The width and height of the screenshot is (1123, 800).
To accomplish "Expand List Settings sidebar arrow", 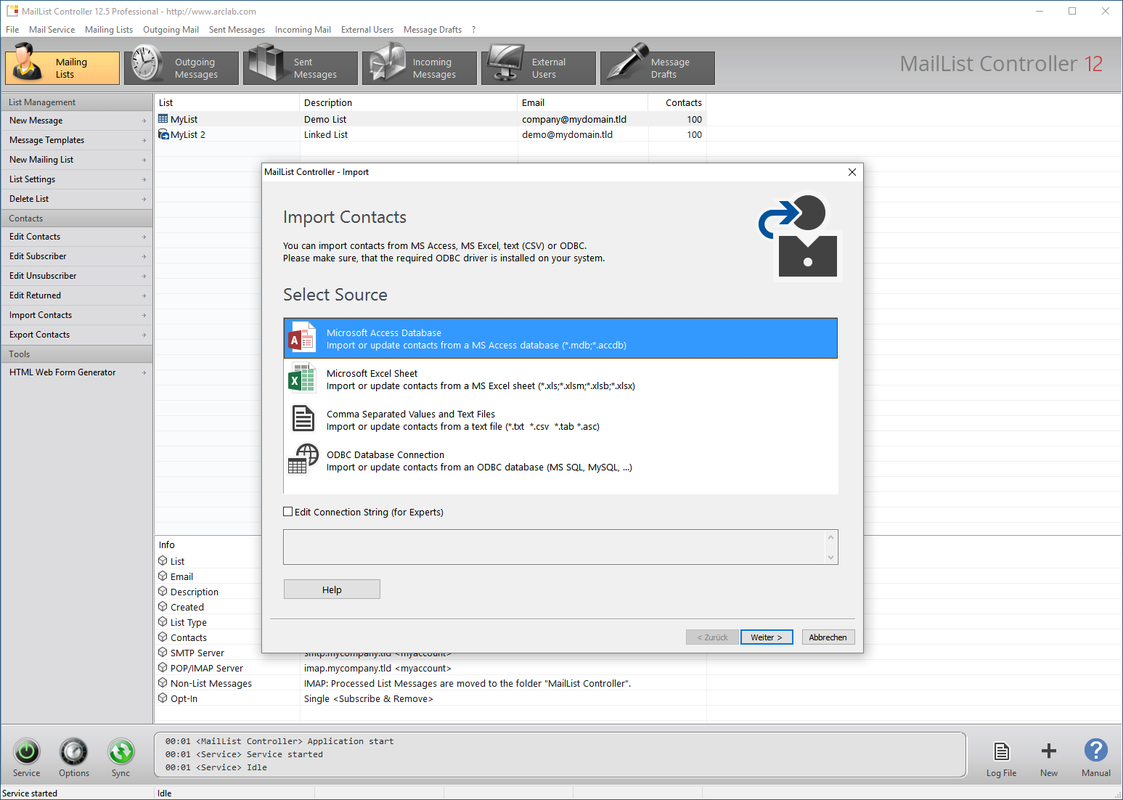I will point(144,180).
